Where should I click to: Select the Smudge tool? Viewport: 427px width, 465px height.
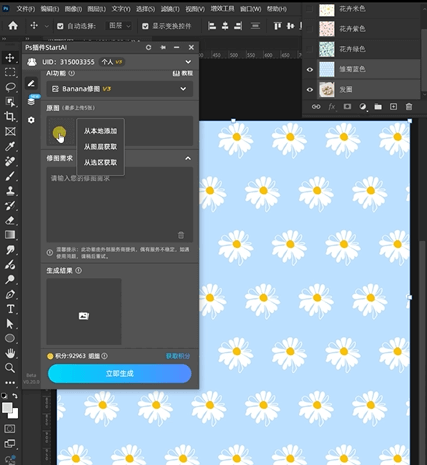10,250
